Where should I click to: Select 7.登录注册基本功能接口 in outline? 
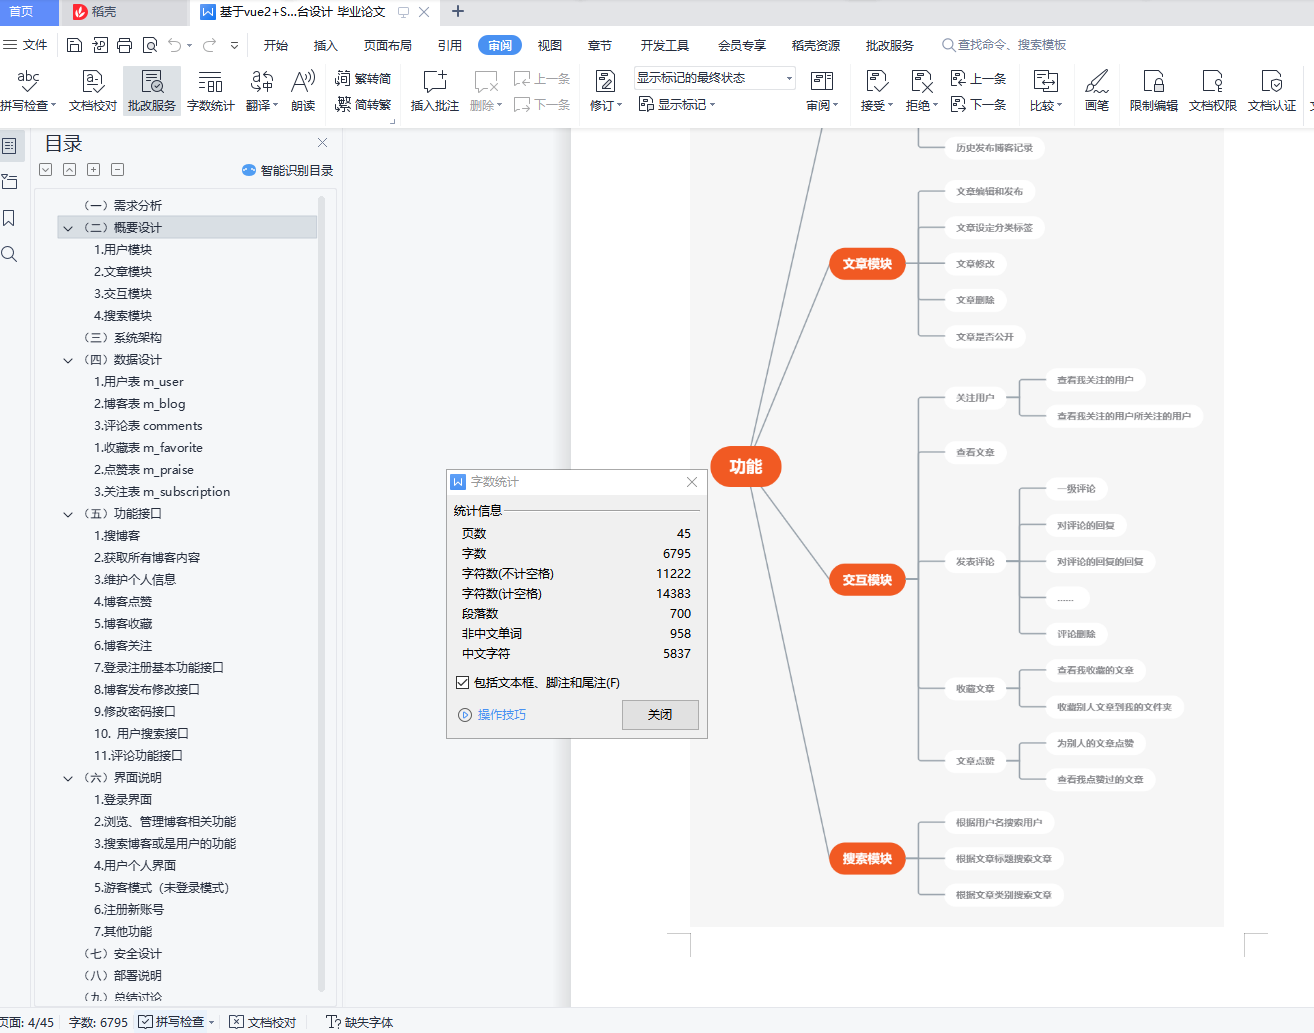(159, 668)
